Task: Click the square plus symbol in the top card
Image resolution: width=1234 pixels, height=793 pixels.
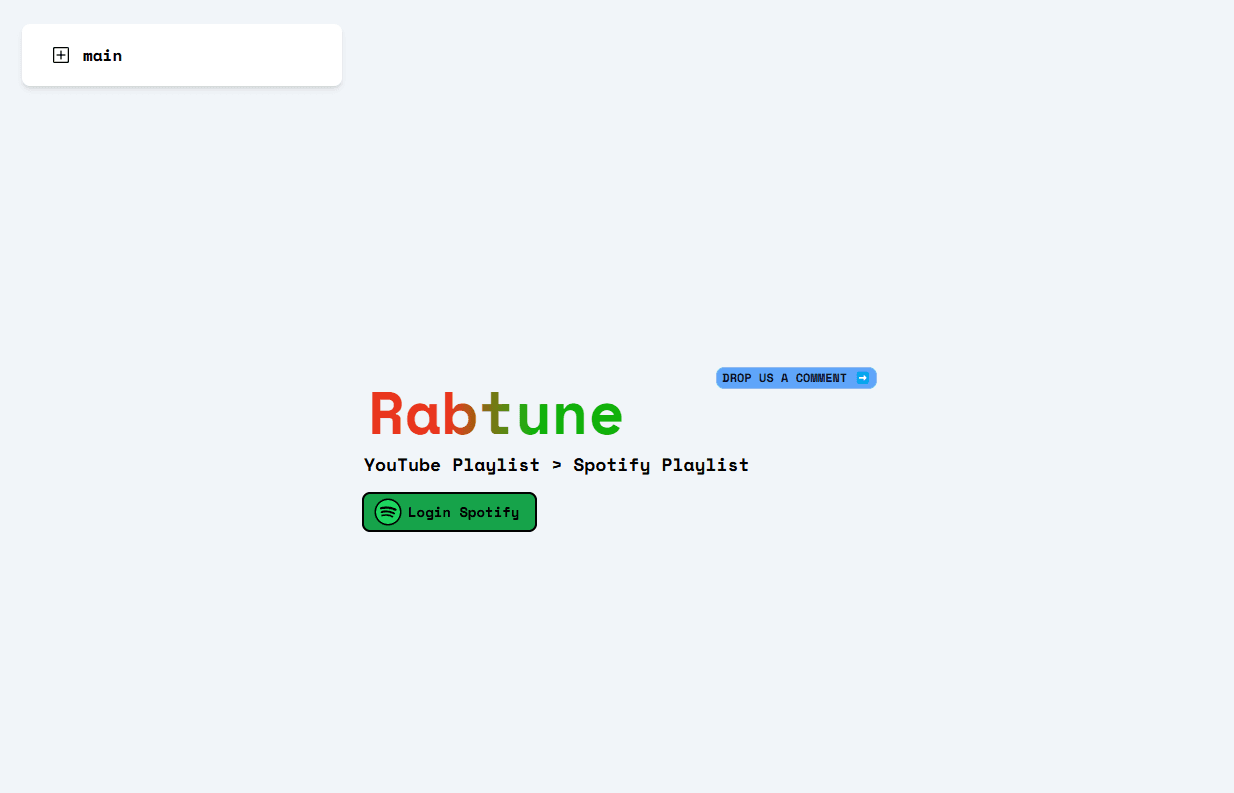Action: pos(61,55)
